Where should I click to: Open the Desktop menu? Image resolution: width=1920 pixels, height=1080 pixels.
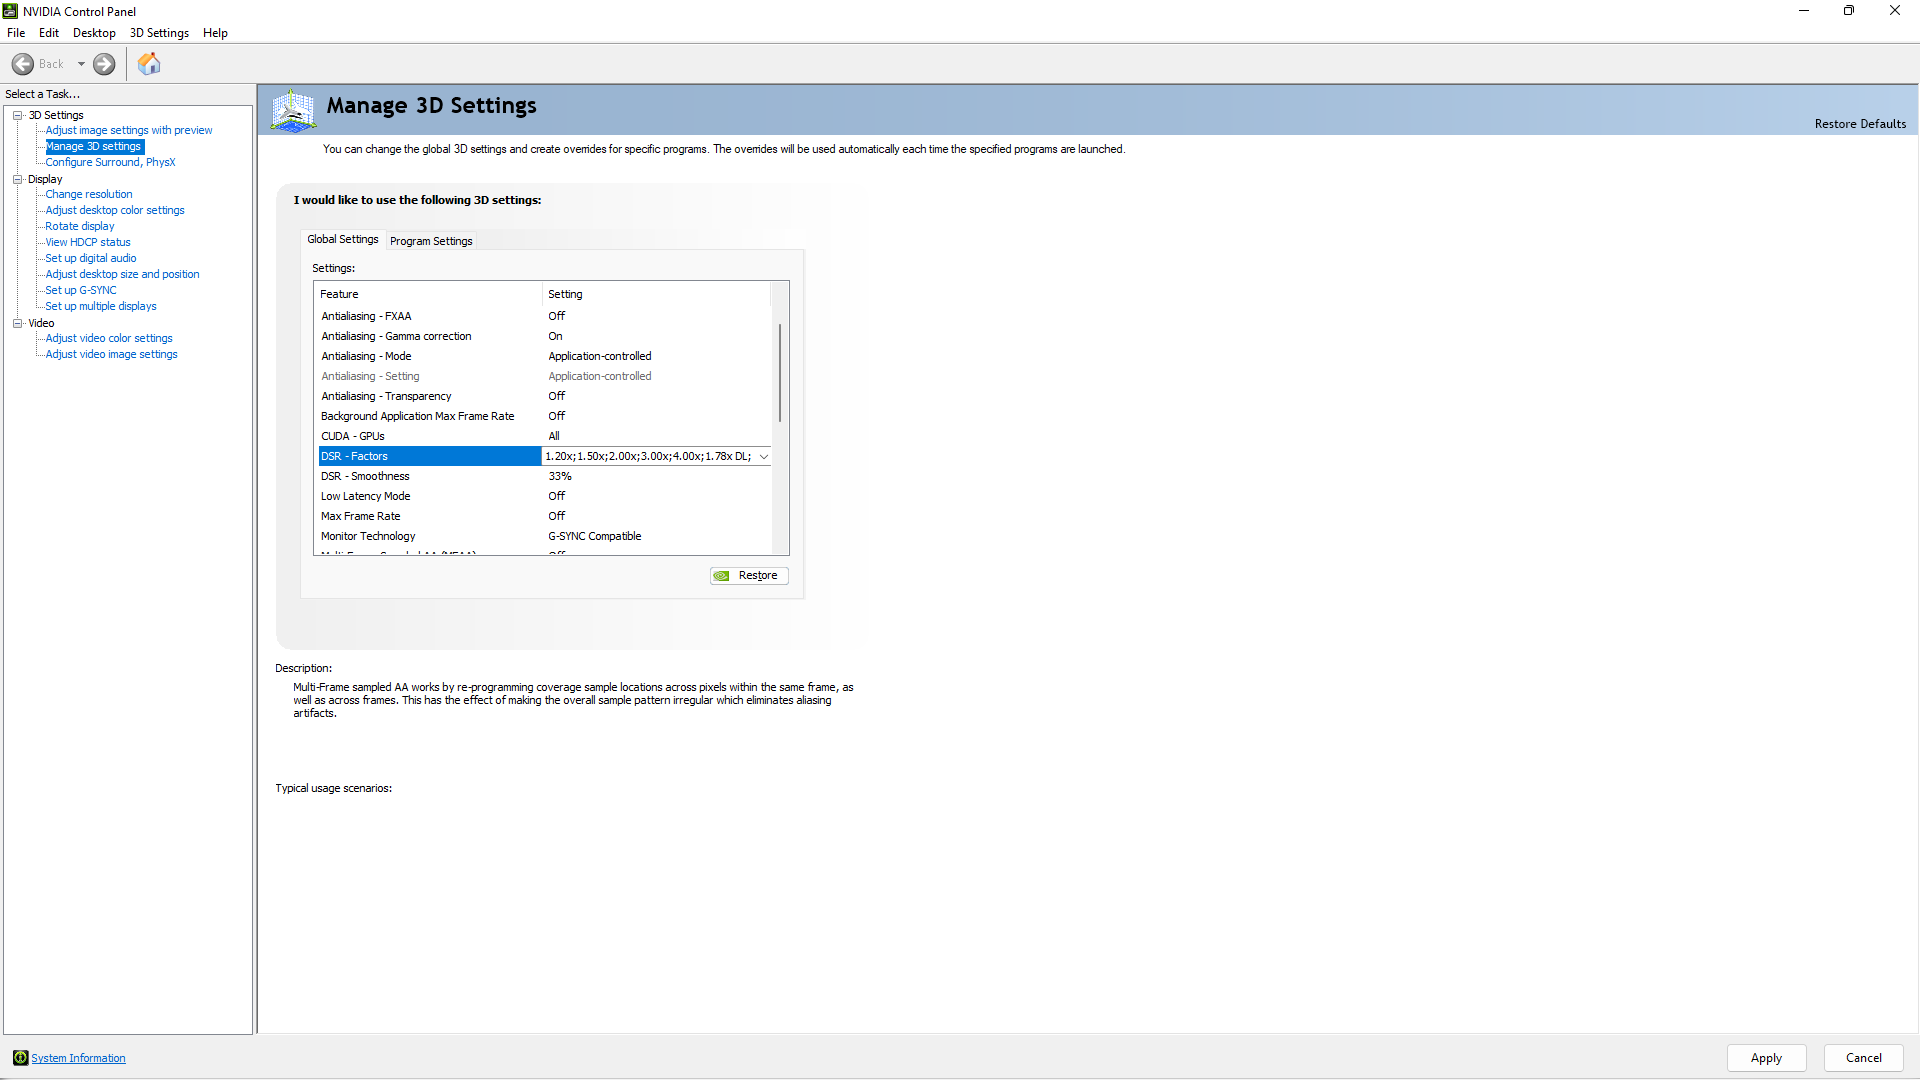click(x=94, y=33)
